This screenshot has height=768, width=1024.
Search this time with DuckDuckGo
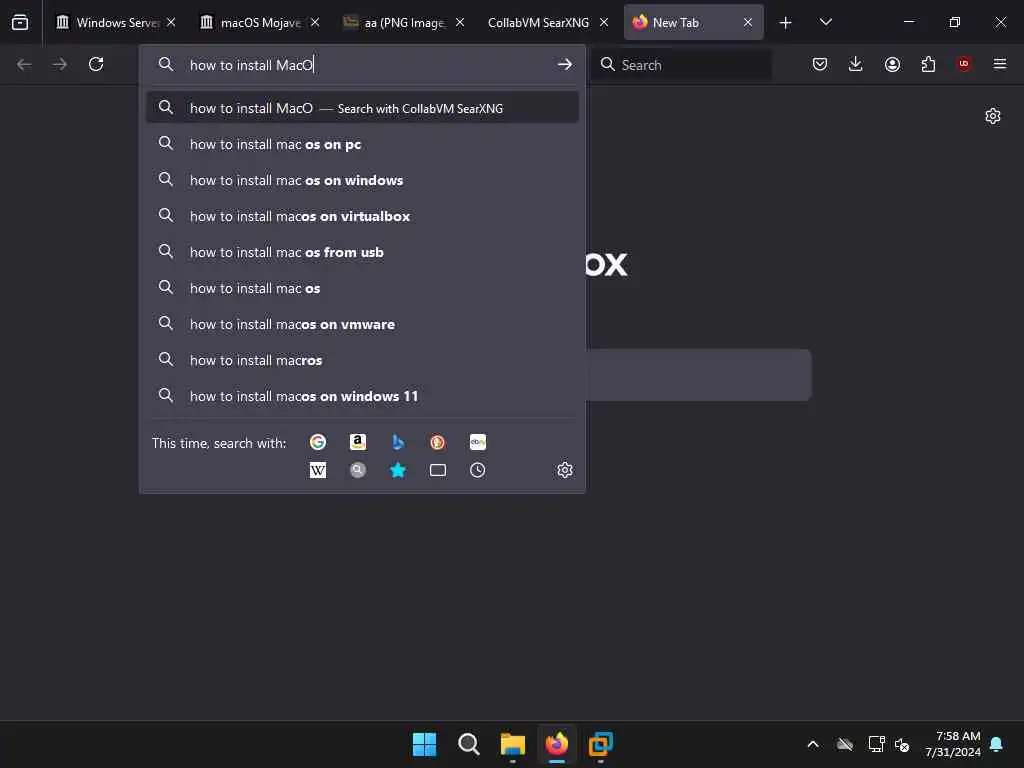pos(438,442)
